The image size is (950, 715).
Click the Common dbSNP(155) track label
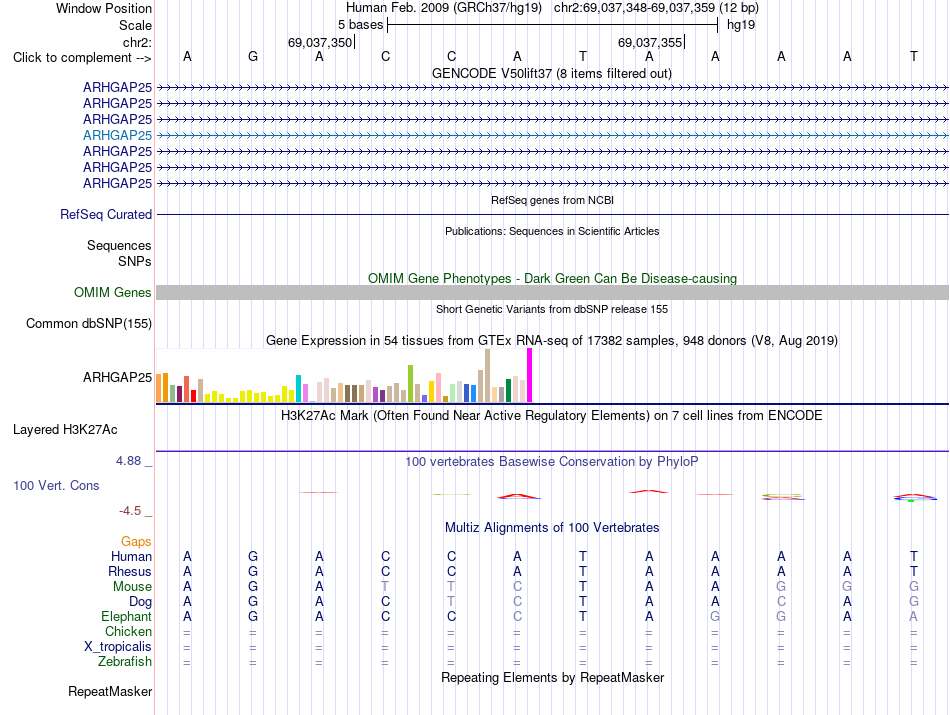[x=89, y=324]
